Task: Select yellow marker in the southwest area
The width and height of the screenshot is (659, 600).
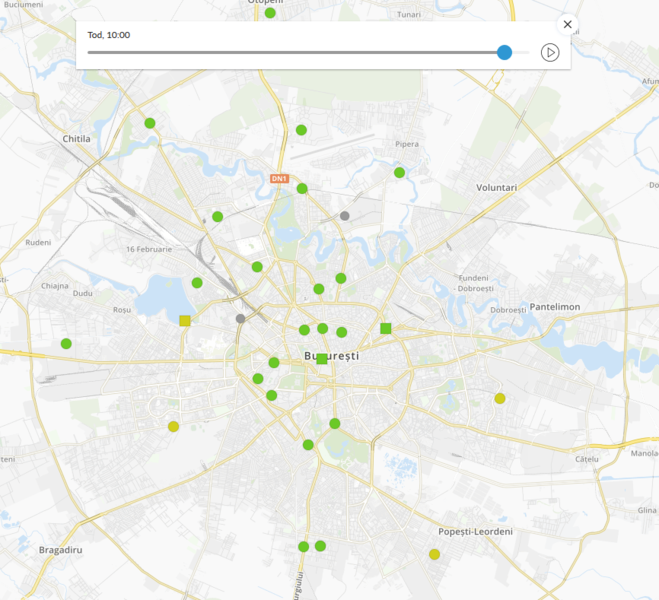Action: [x=173, y=426]
